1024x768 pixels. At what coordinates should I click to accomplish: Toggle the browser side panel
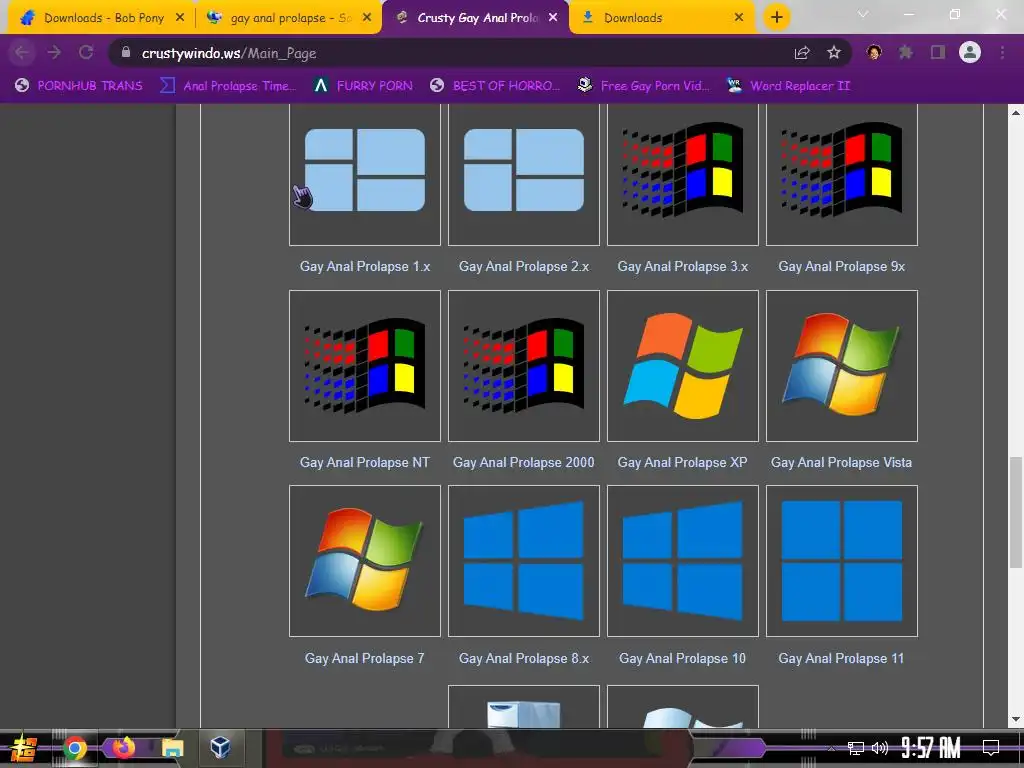coord(938,52)
